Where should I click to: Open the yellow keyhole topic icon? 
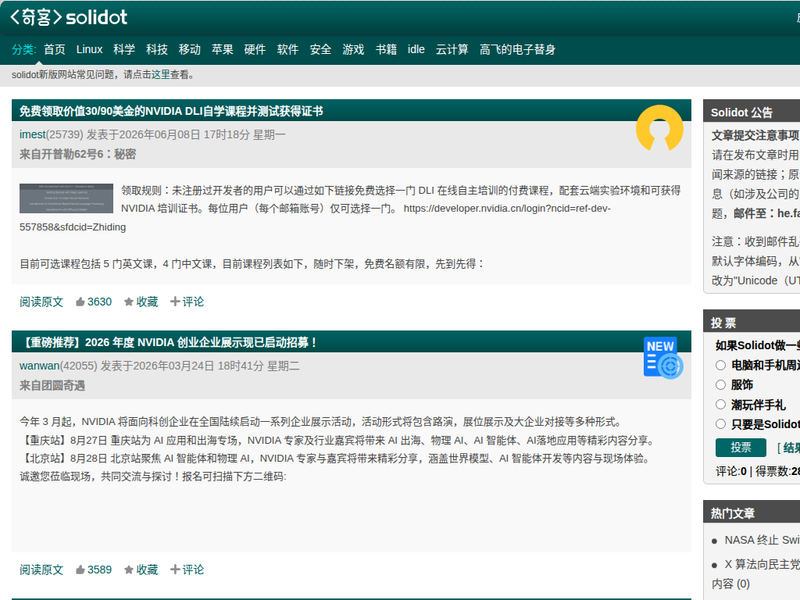coord(659,128)
